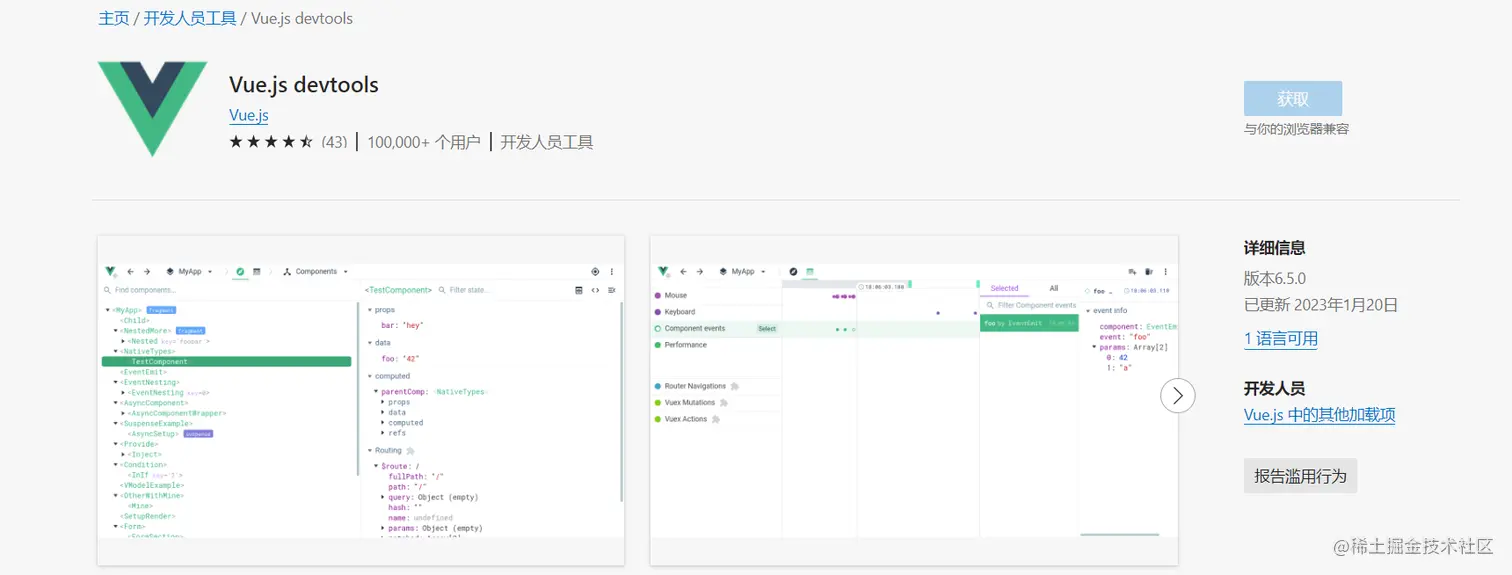Open the star rating with (43) reviews
1512x575 pixels.
[x=288, y=142]
